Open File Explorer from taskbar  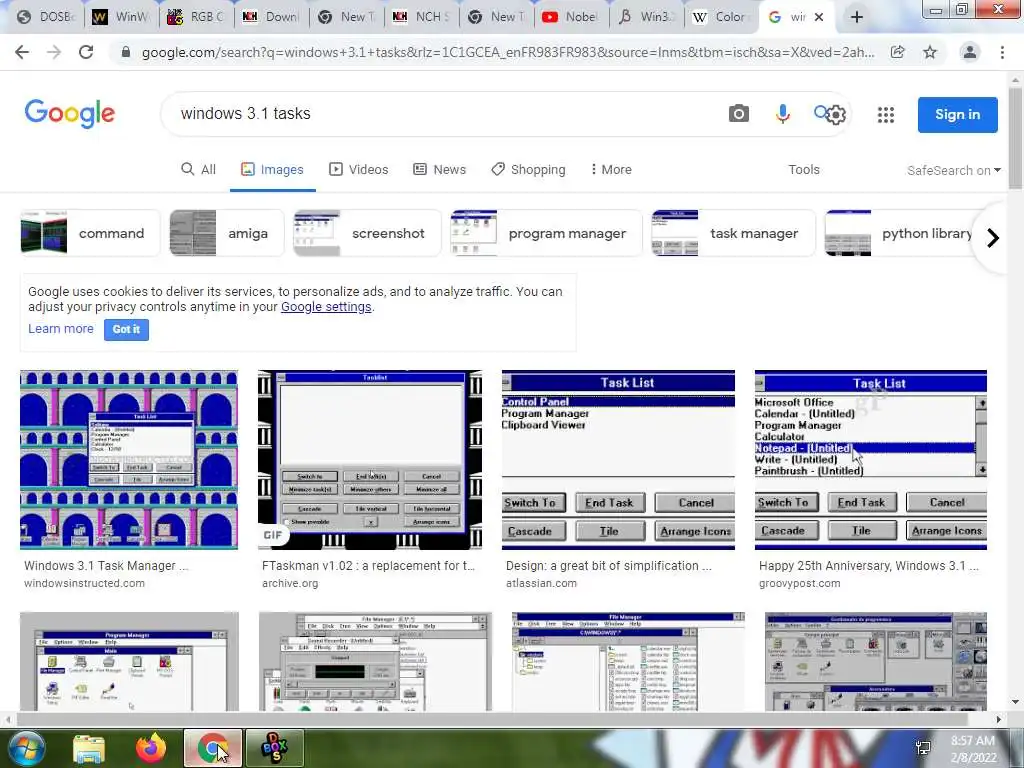[x=89, y=748]
